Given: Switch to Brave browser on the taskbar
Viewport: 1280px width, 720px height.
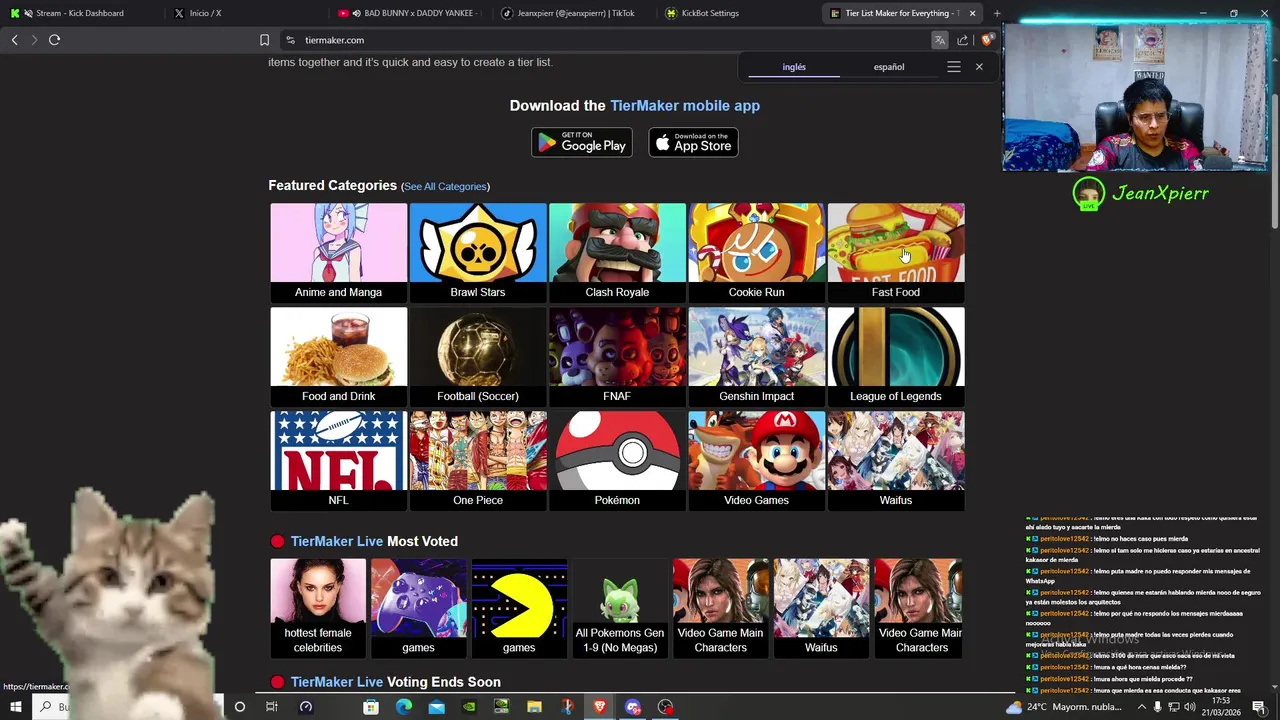Looking at the screenshot, I should click(600, 707).
